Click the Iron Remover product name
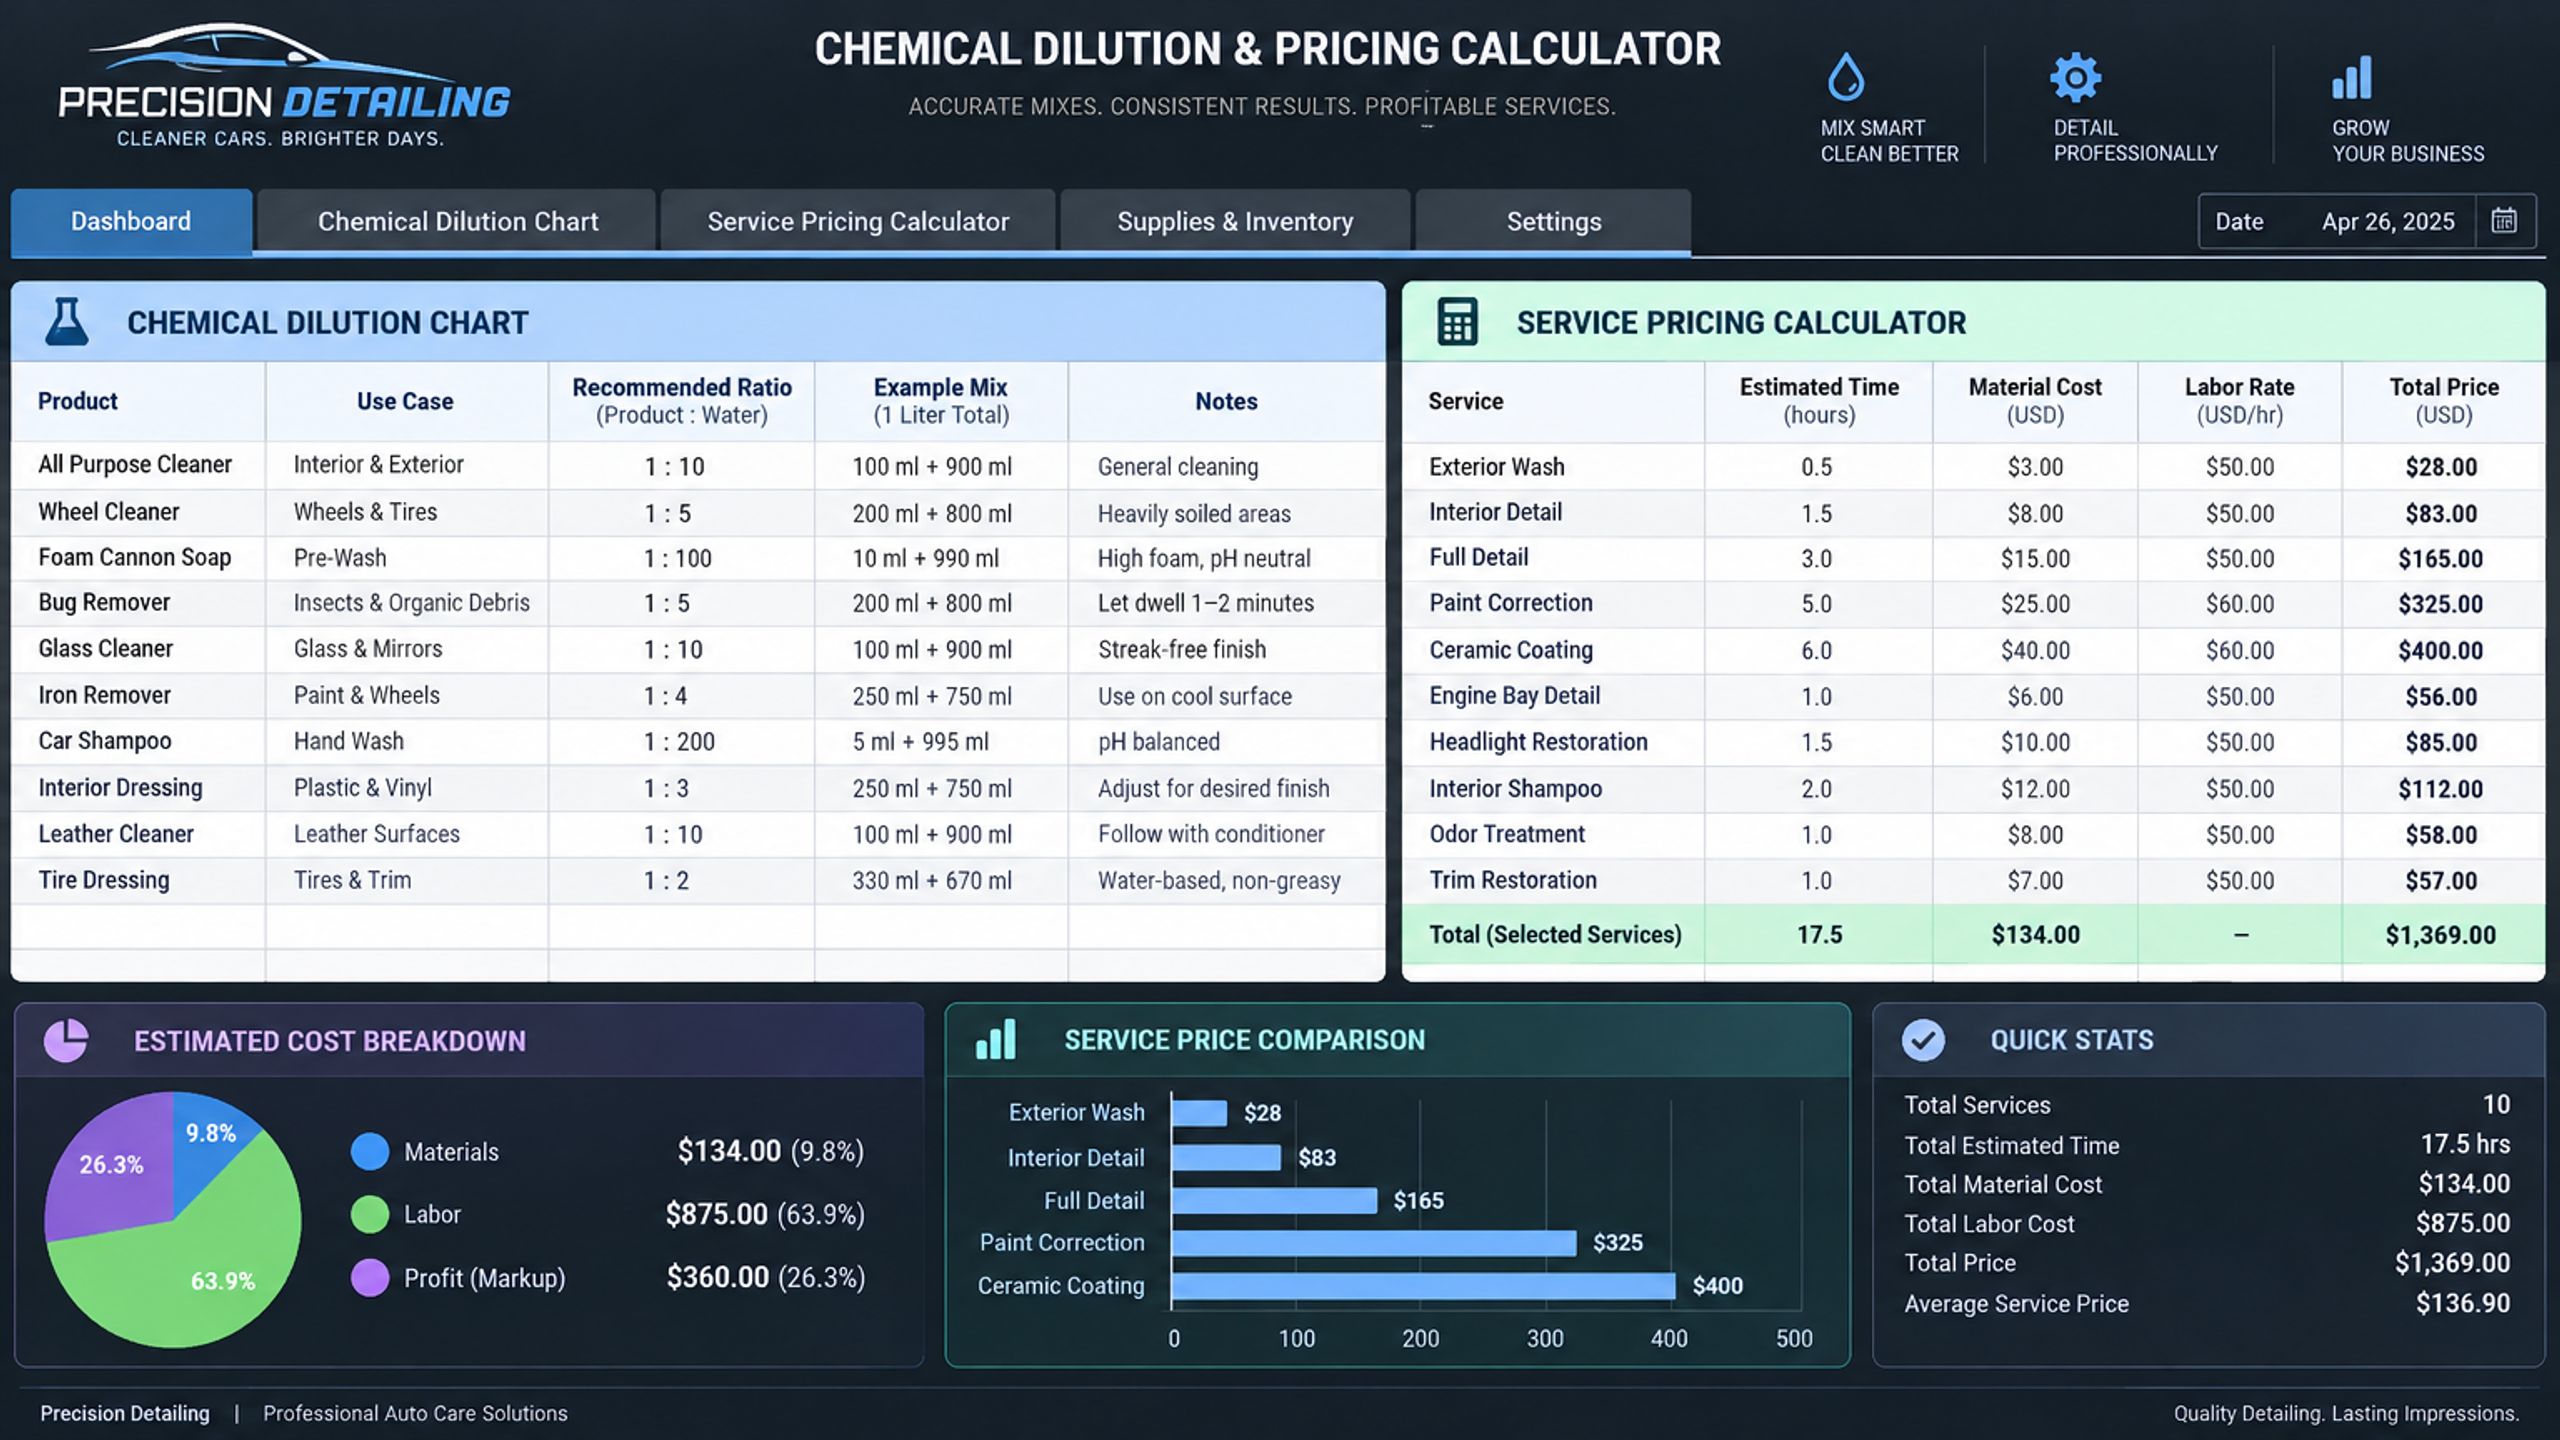Screen dimensions: 2560x1440 tap(104, 695)
